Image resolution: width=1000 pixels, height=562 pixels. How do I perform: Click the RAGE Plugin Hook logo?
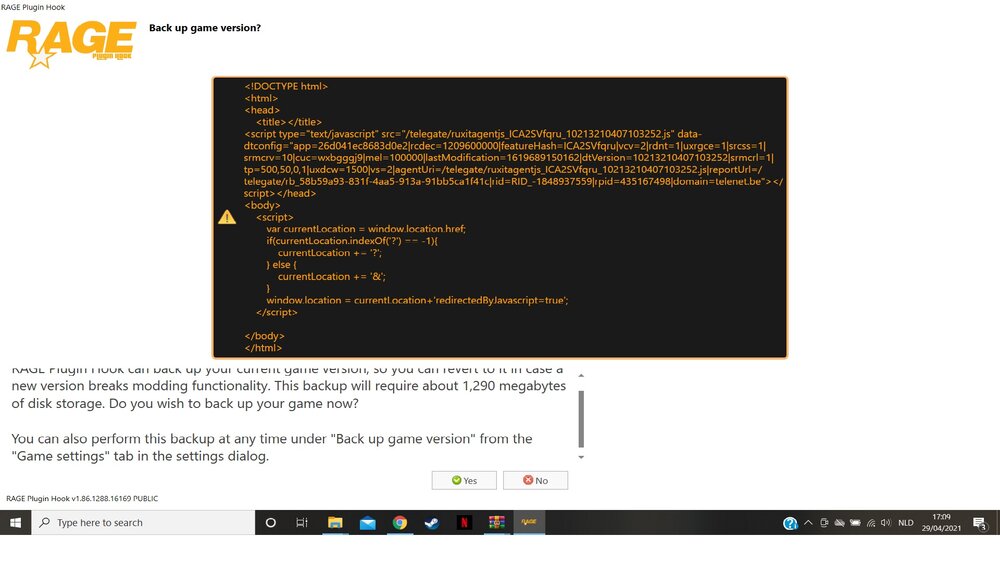click(71, 43)
